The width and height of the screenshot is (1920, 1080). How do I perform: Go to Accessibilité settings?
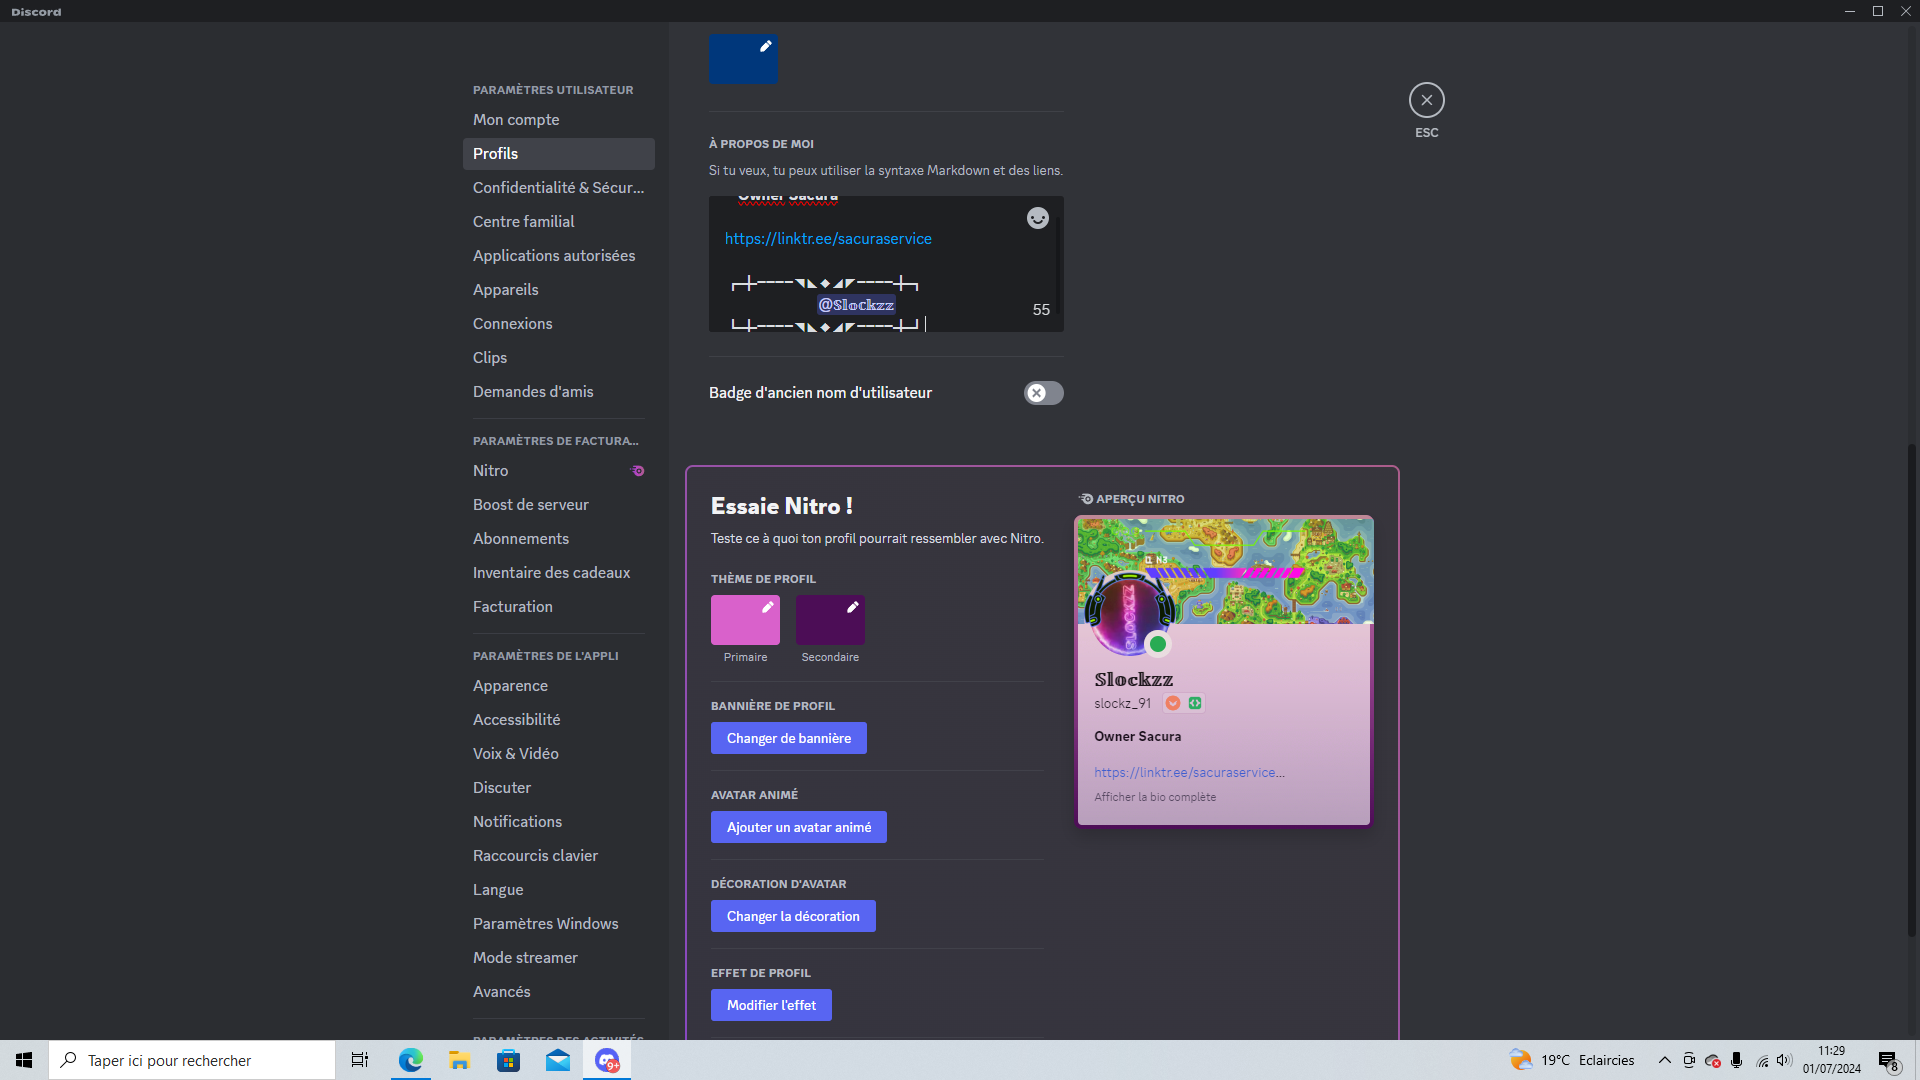[x=558, y=720]
